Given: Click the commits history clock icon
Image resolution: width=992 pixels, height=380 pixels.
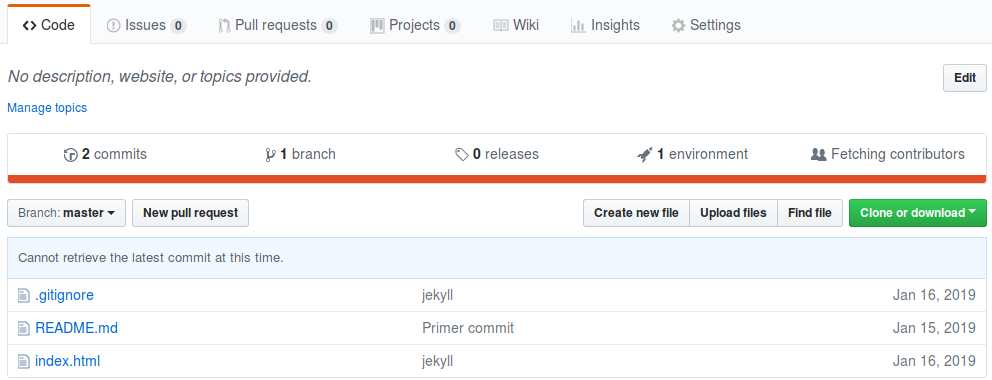Looking at the screenshot, I should pyautogui.click(x=70, y=155).
